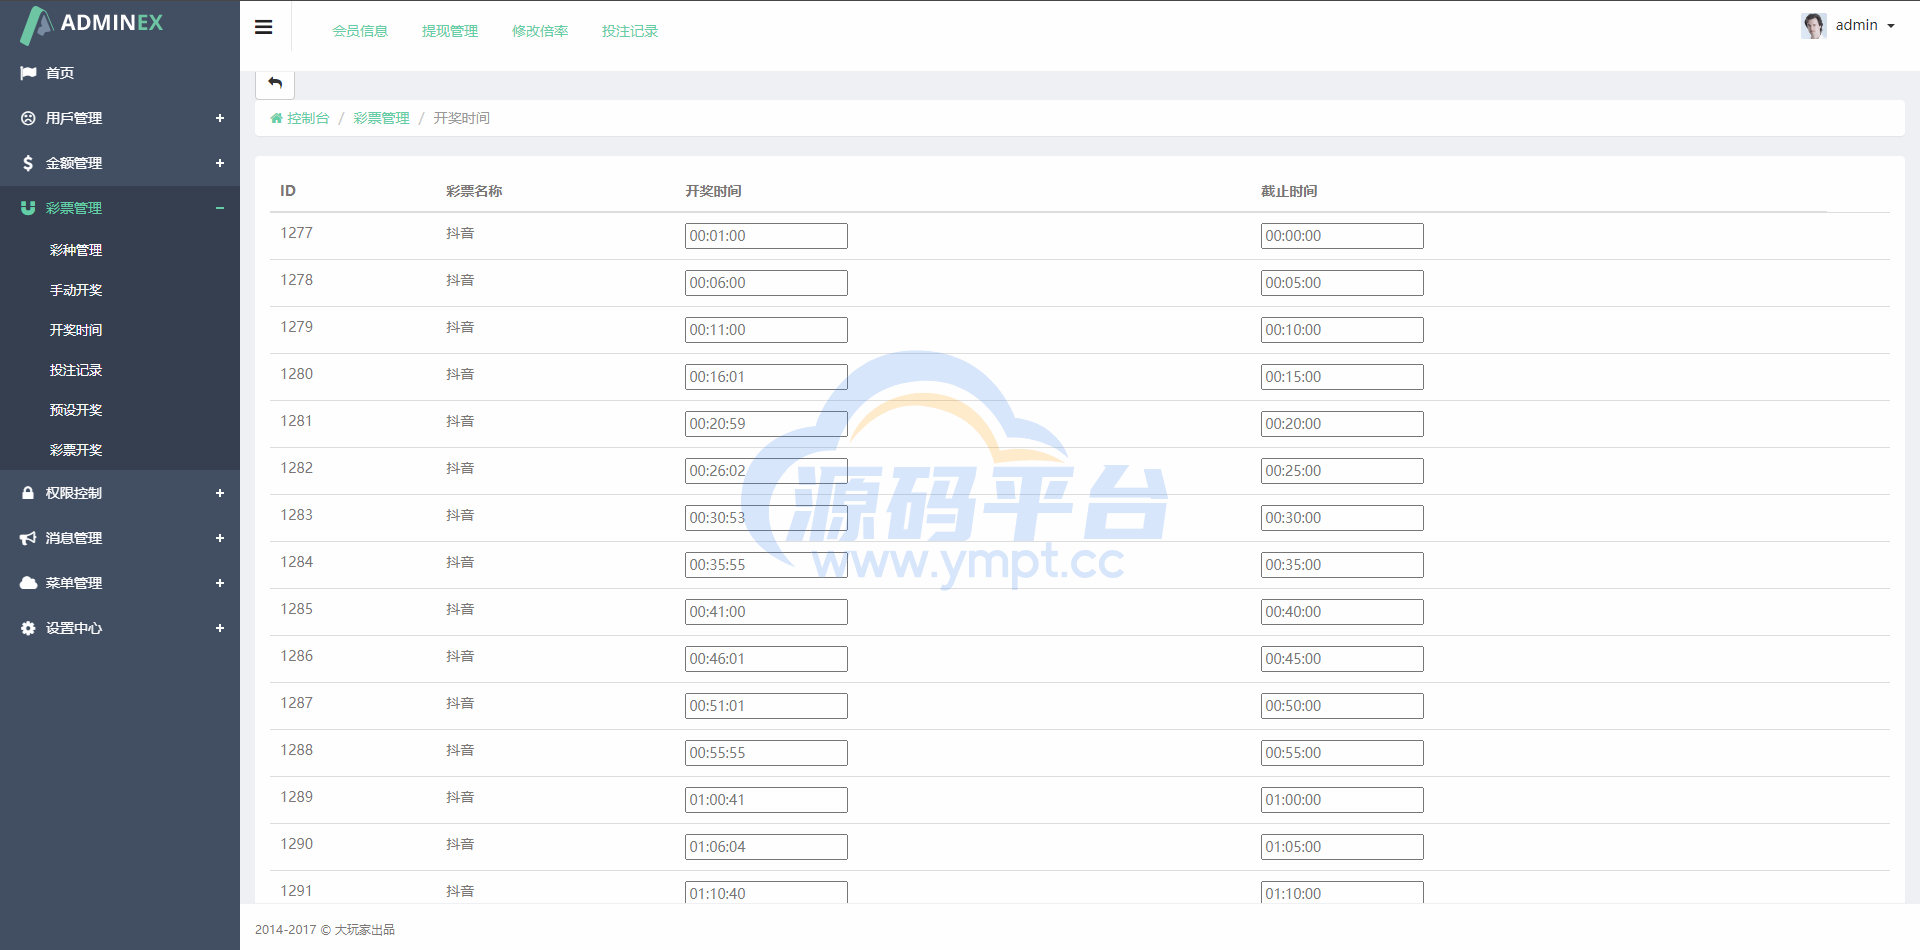Click the lock icon for 权限控制
Image resolution: width=1920 pixels, height=950 pixels.
(x=28, y=493)
